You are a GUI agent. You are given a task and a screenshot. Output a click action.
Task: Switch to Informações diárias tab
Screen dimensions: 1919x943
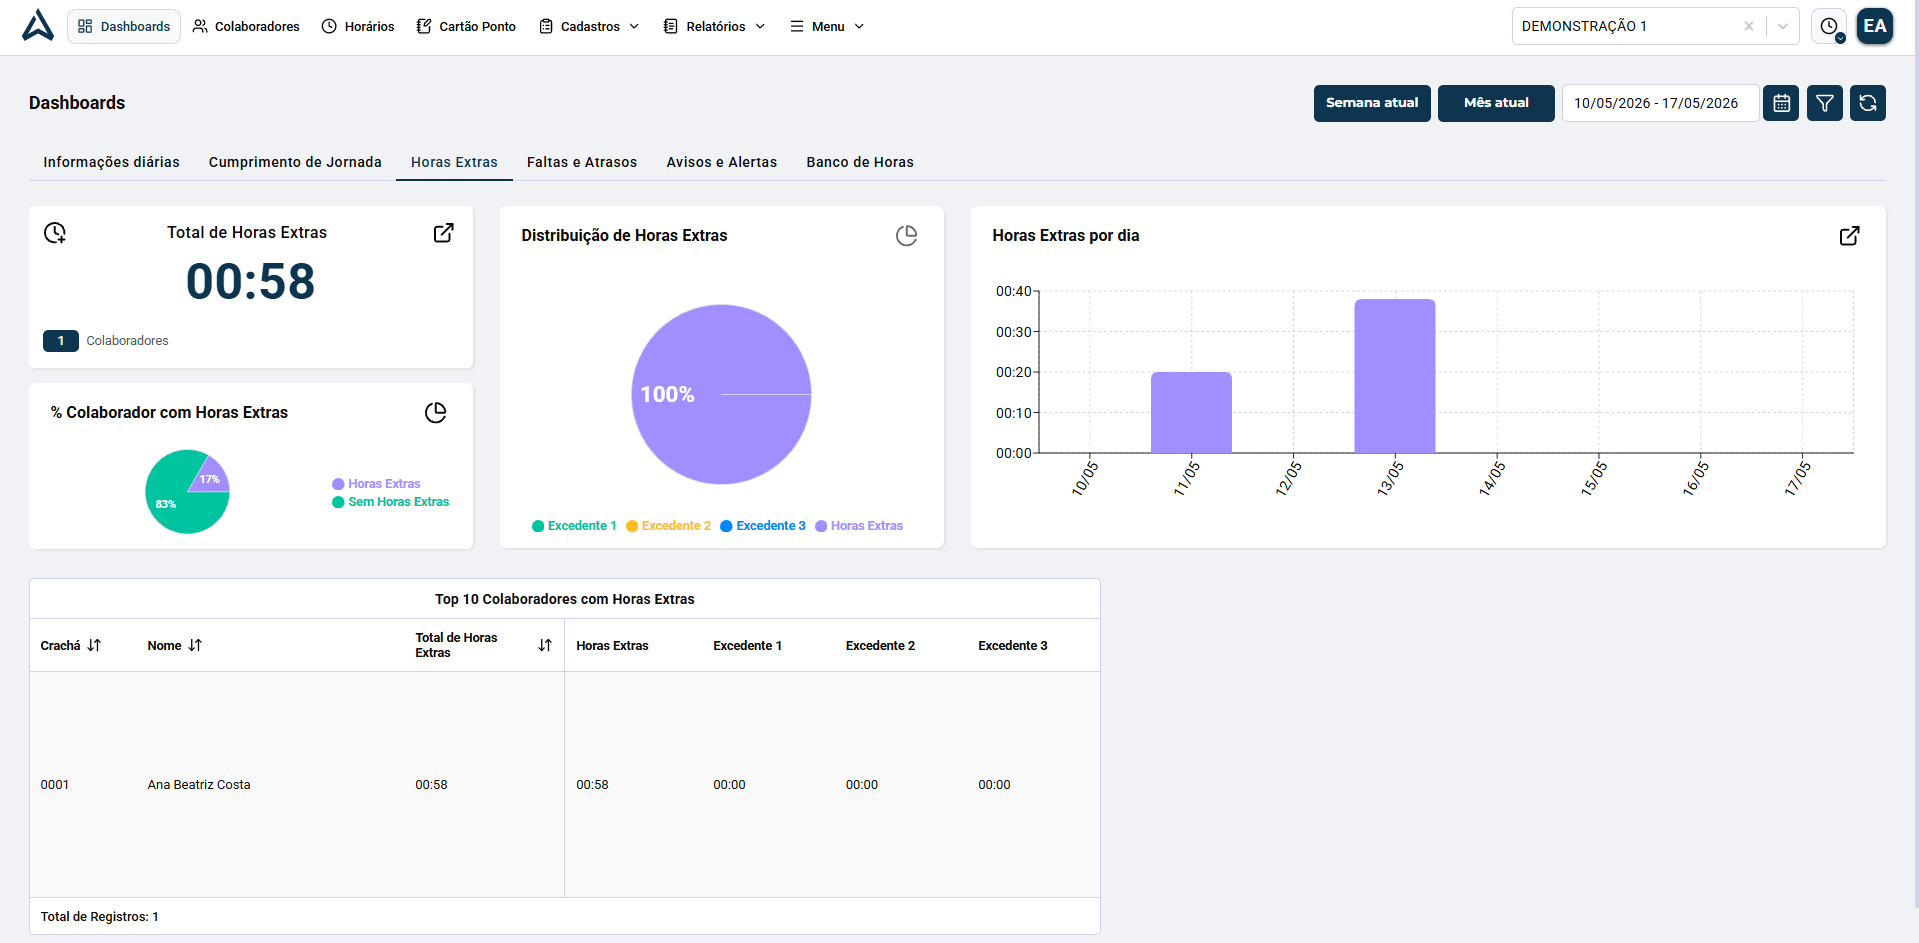point(111,162)
